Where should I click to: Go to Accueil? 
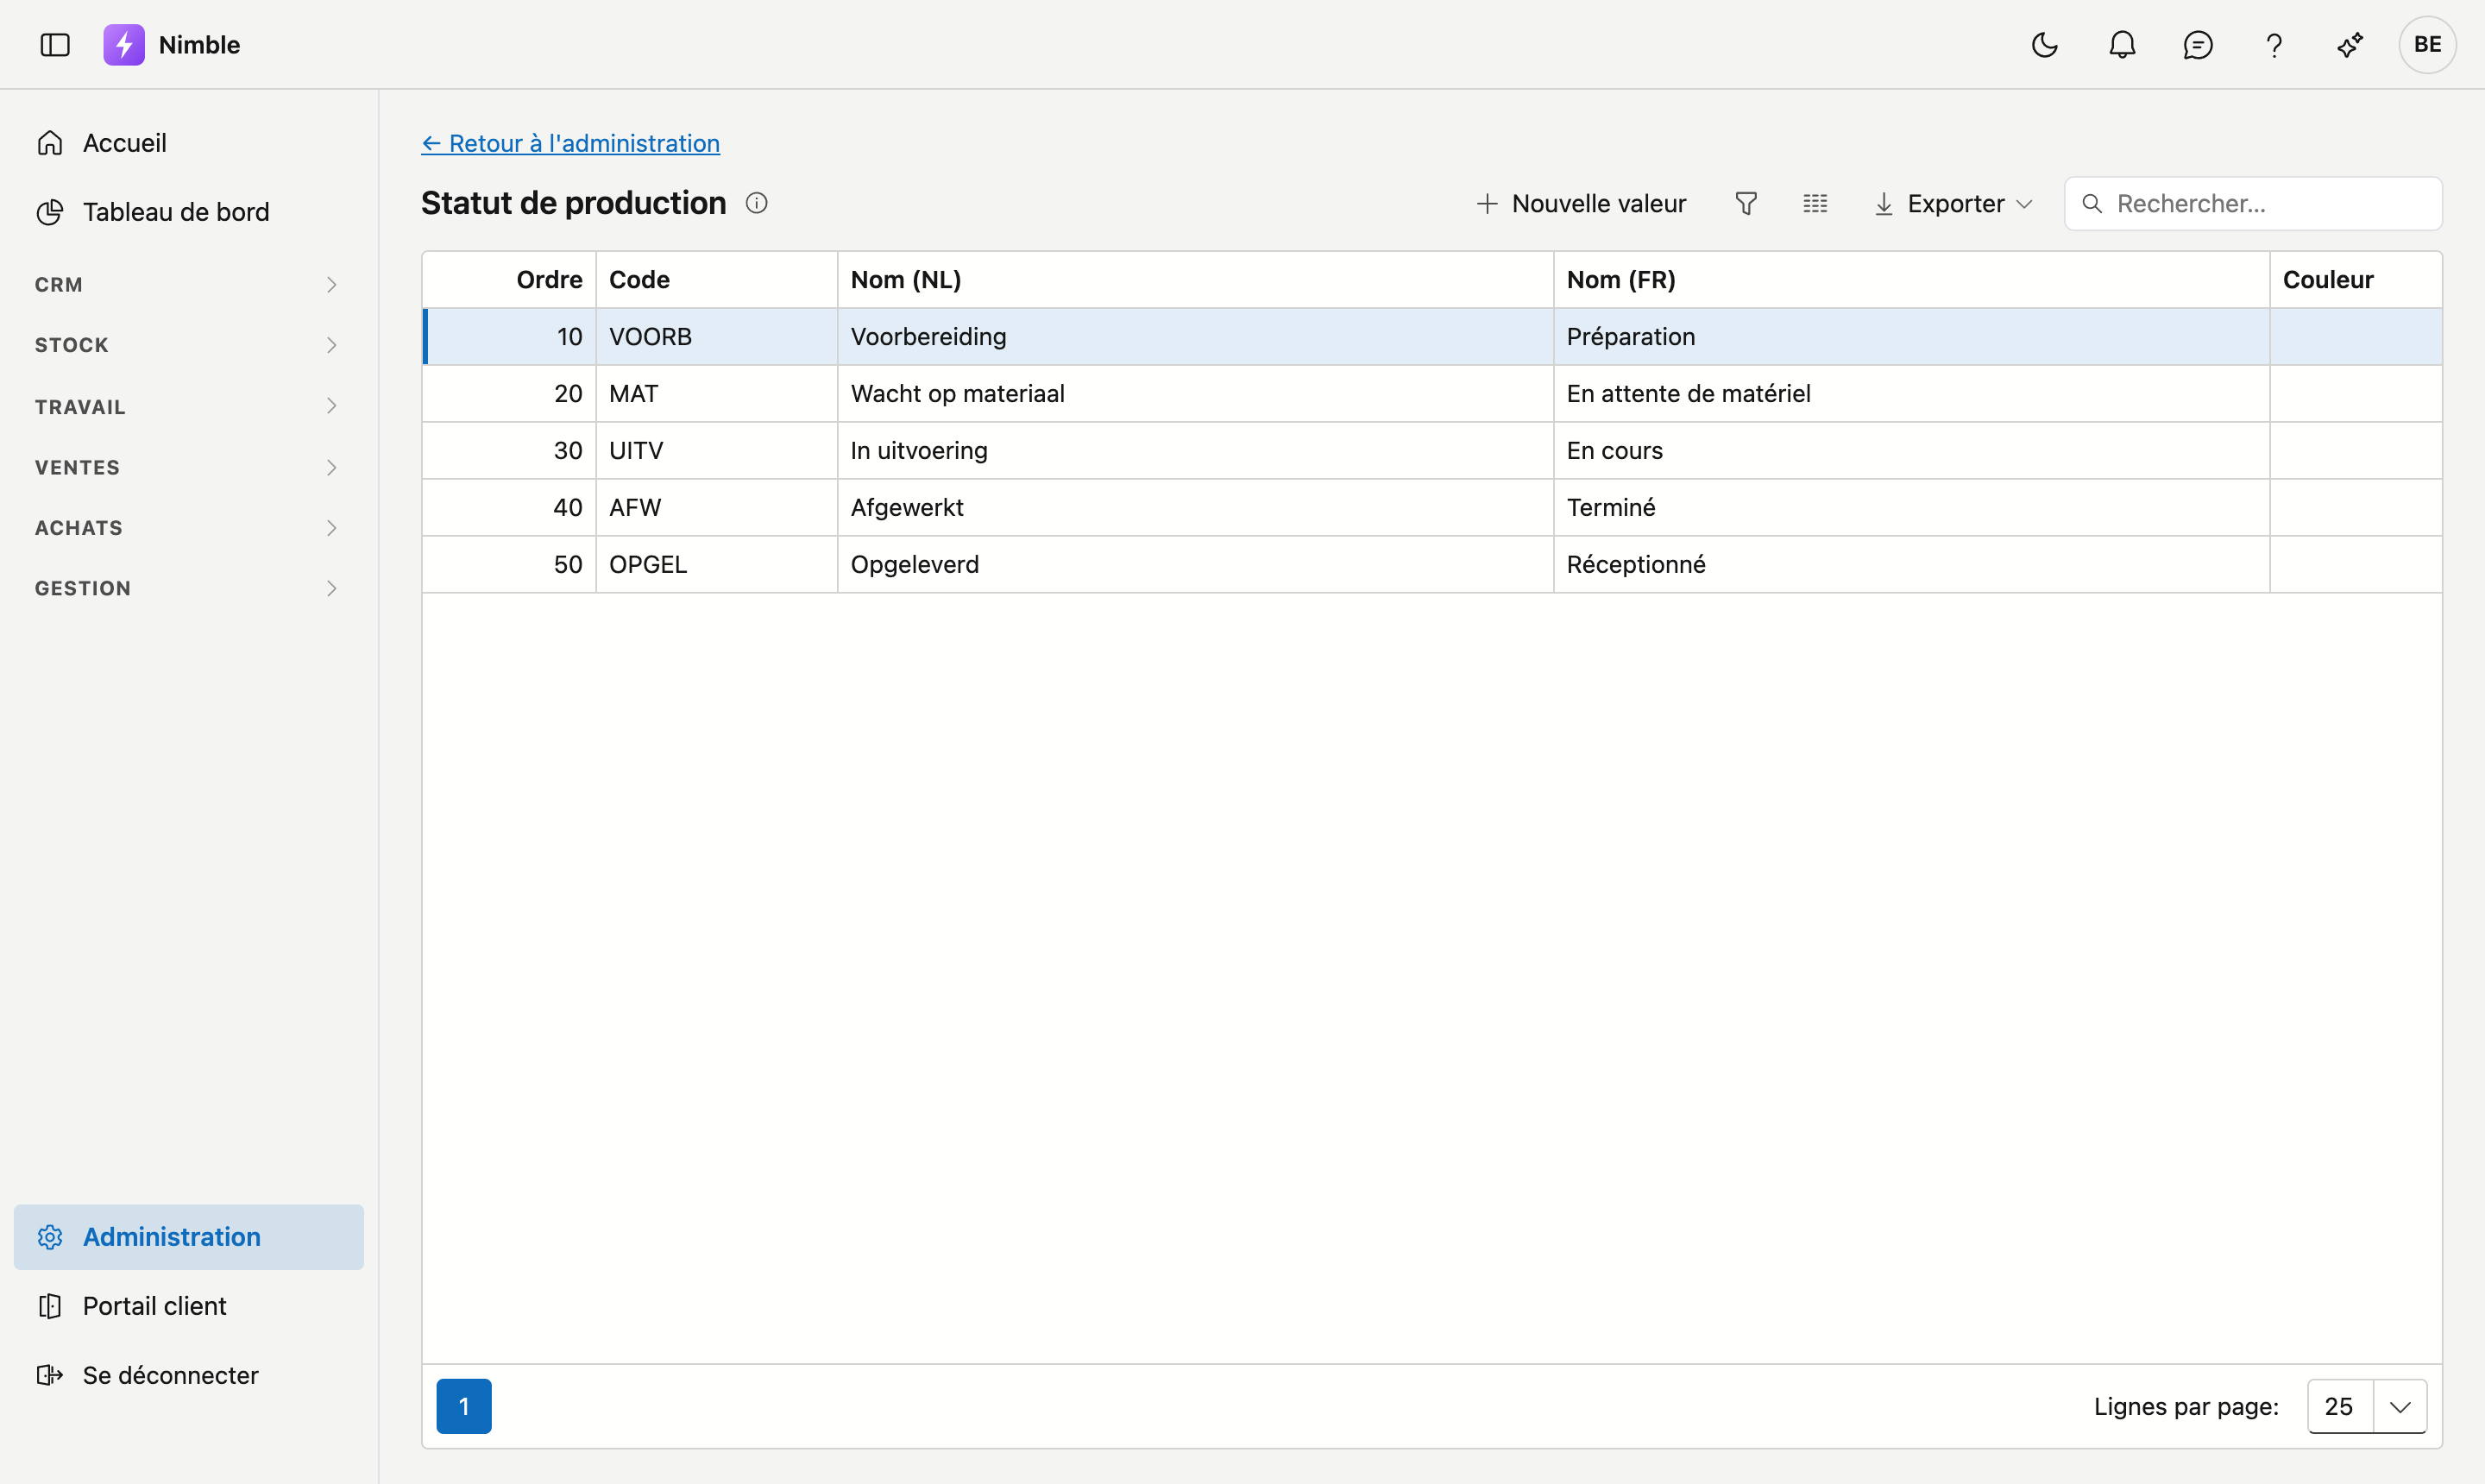point(188,143)
